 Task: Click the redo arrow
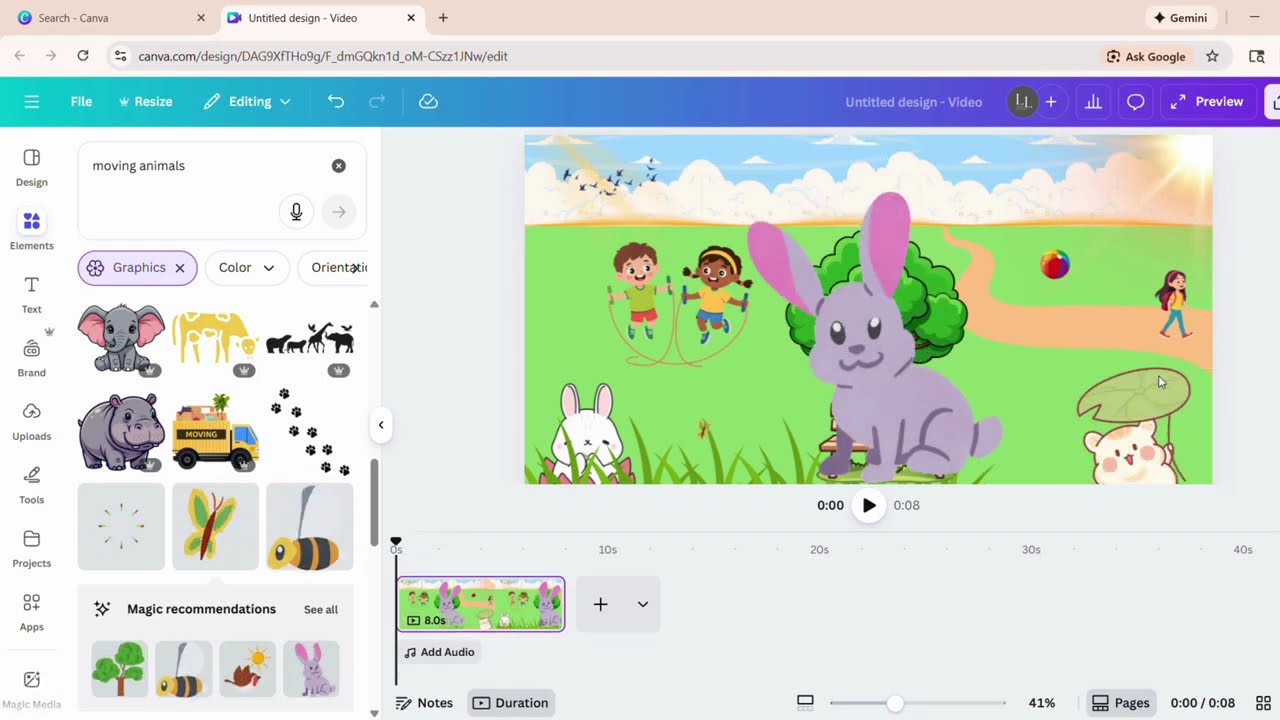377,101
